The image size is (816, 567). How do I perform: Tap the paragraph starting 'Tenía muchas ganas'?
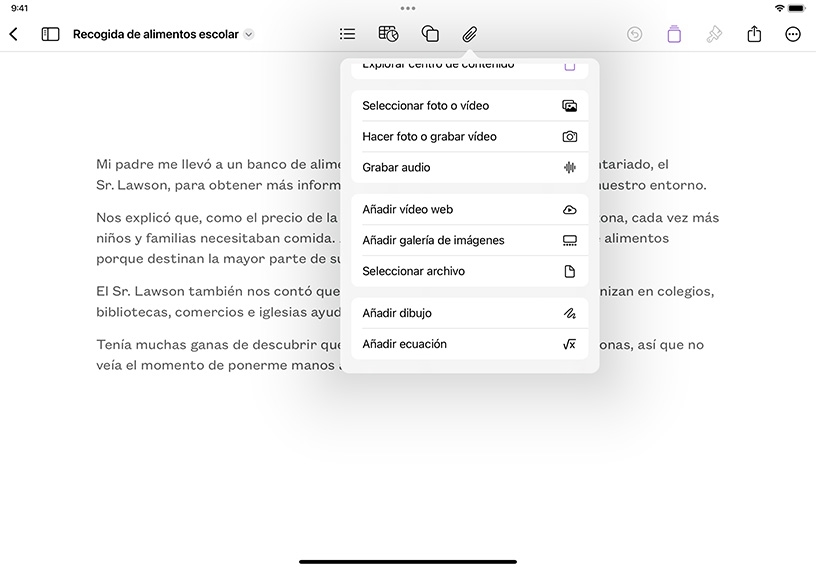(218, 355)
